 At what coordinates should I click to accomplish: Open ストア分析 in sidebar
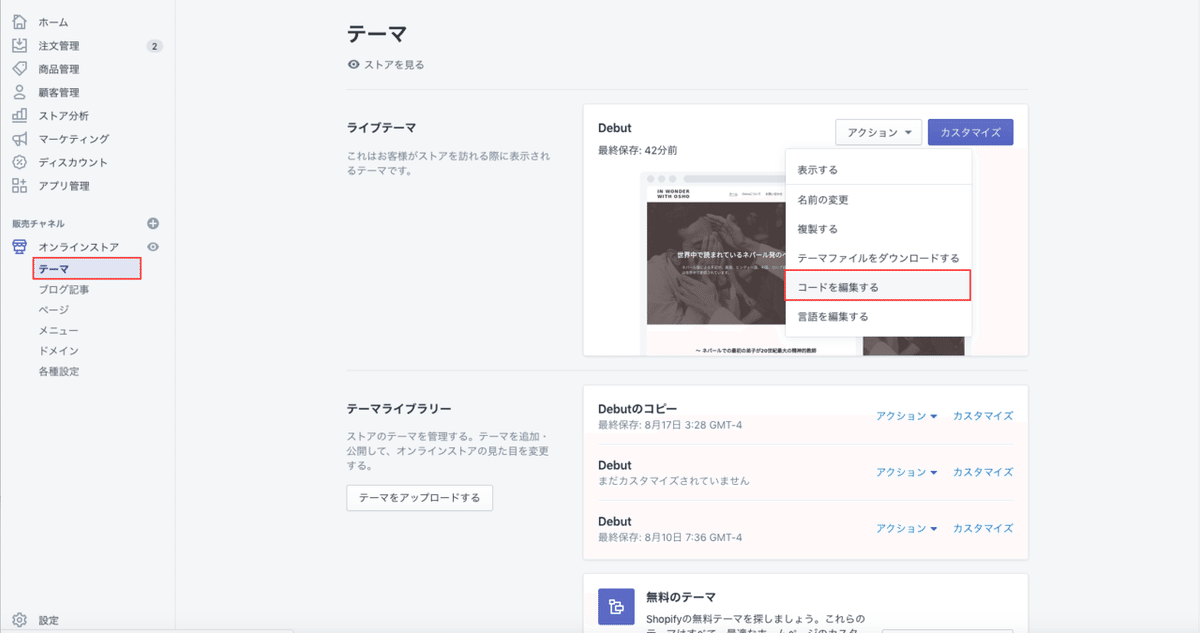tap(64, 116)
